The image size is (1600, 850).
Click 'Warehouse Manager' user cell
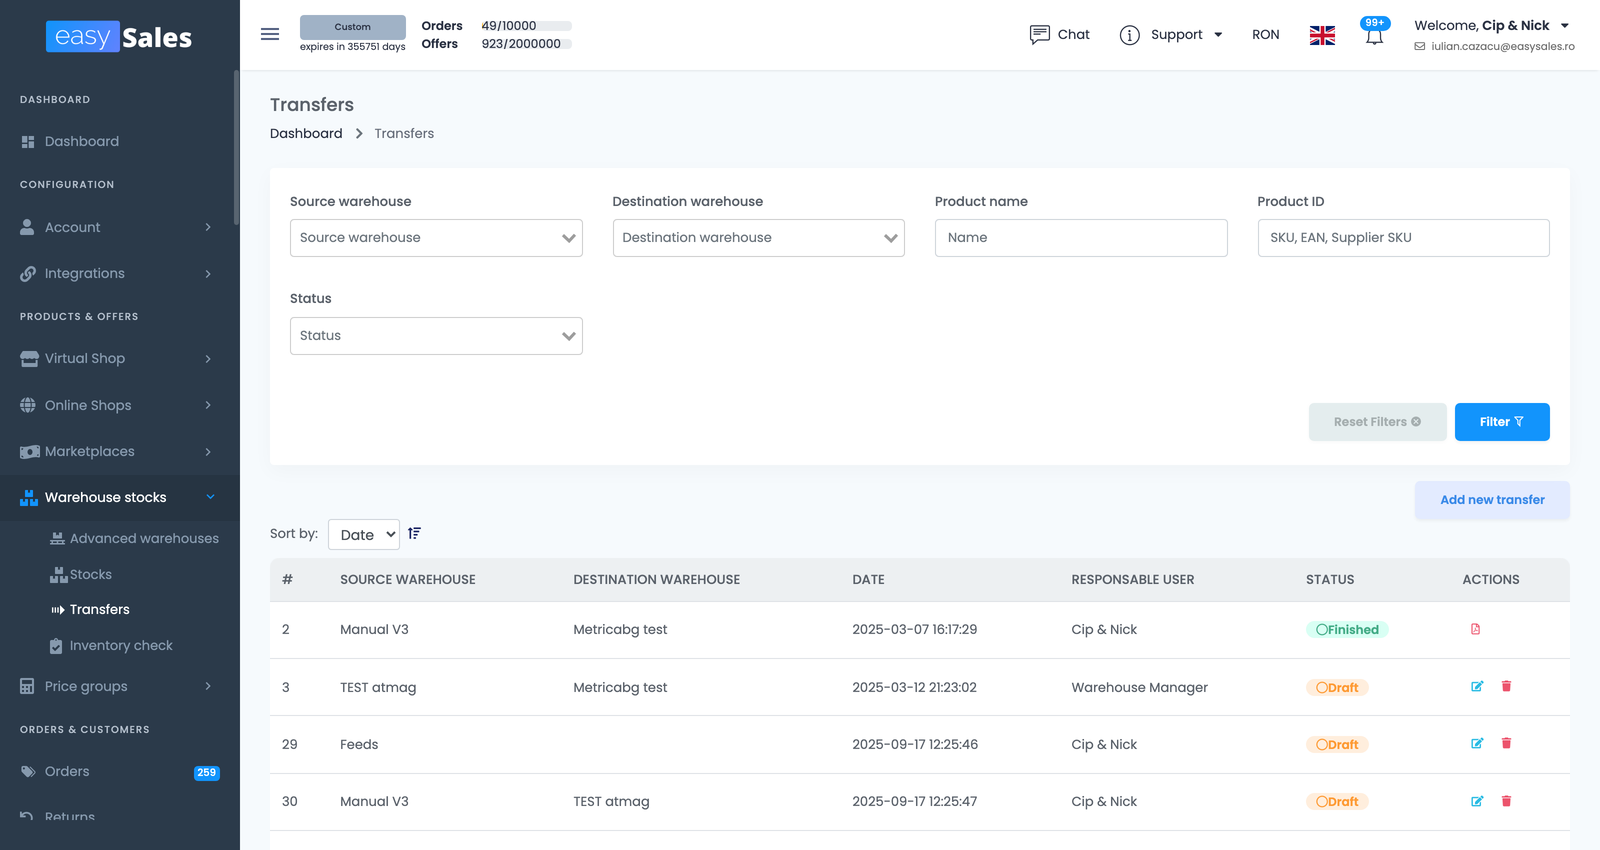coord(1140,687)
